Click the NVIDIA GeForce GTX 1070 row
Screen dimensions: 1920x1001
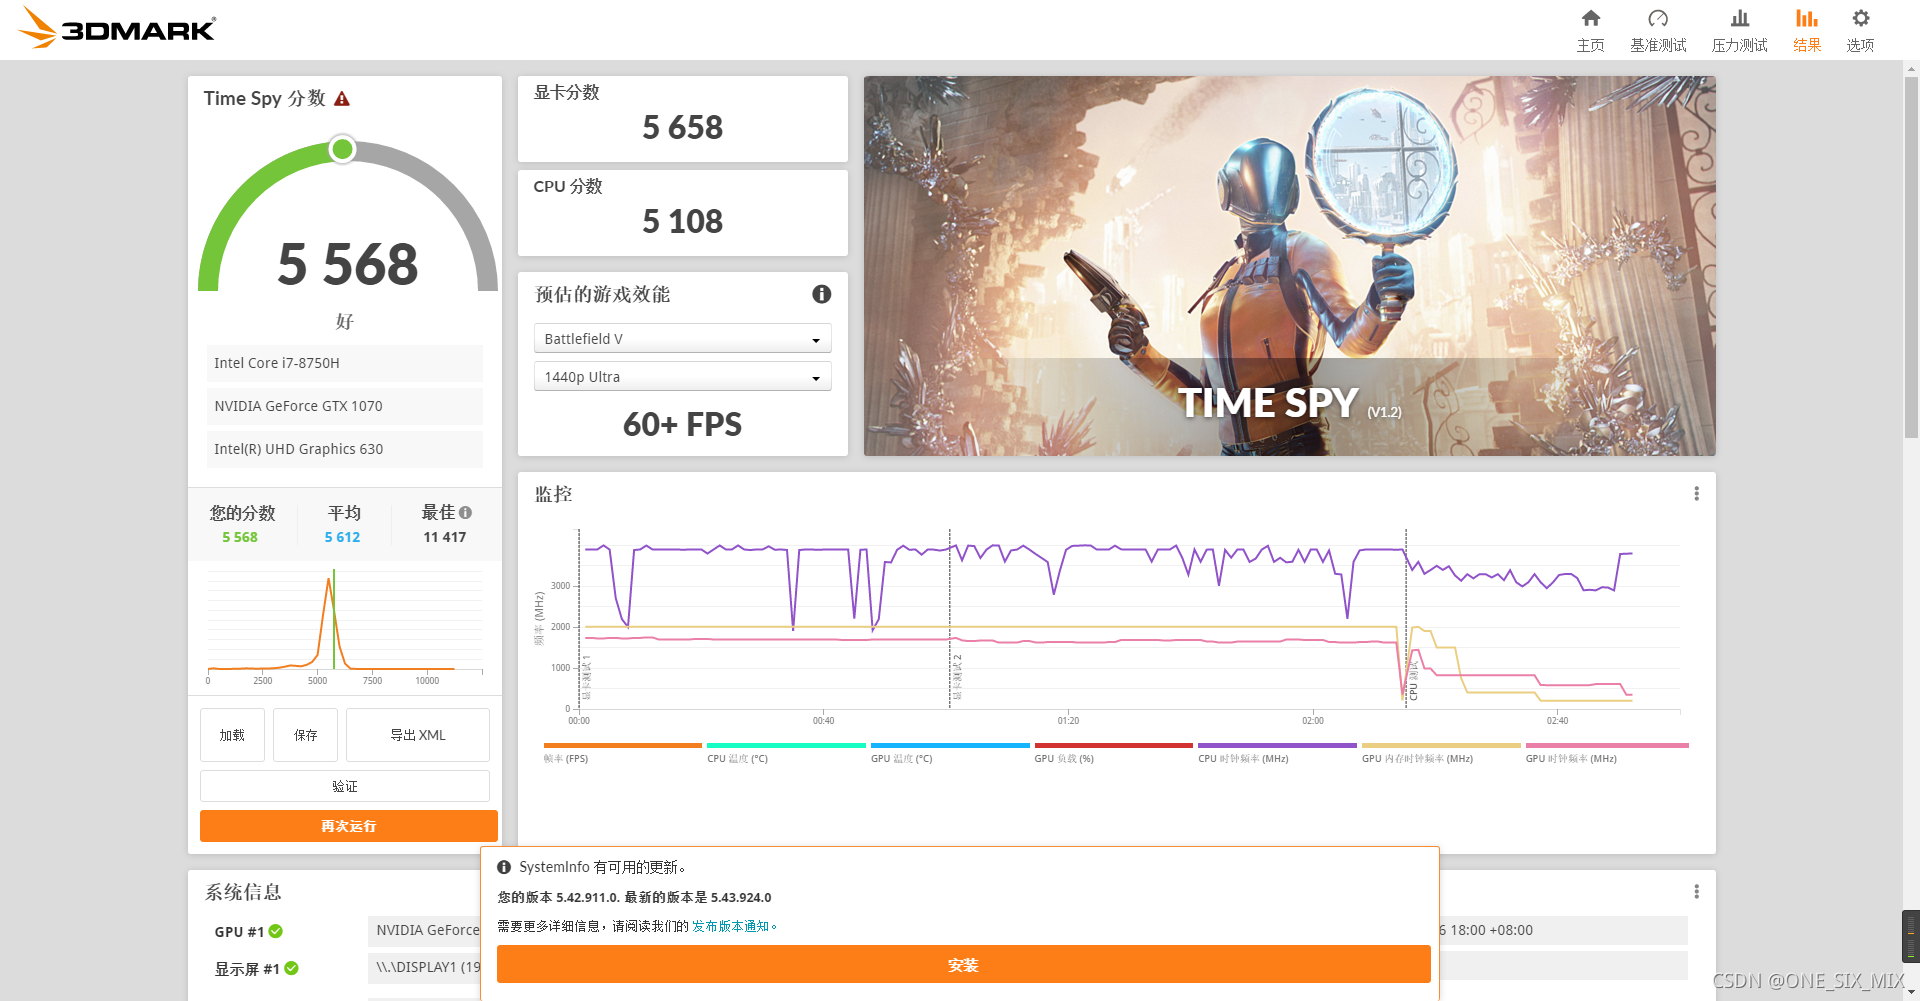pyautogui.click(x=345, y=406)
